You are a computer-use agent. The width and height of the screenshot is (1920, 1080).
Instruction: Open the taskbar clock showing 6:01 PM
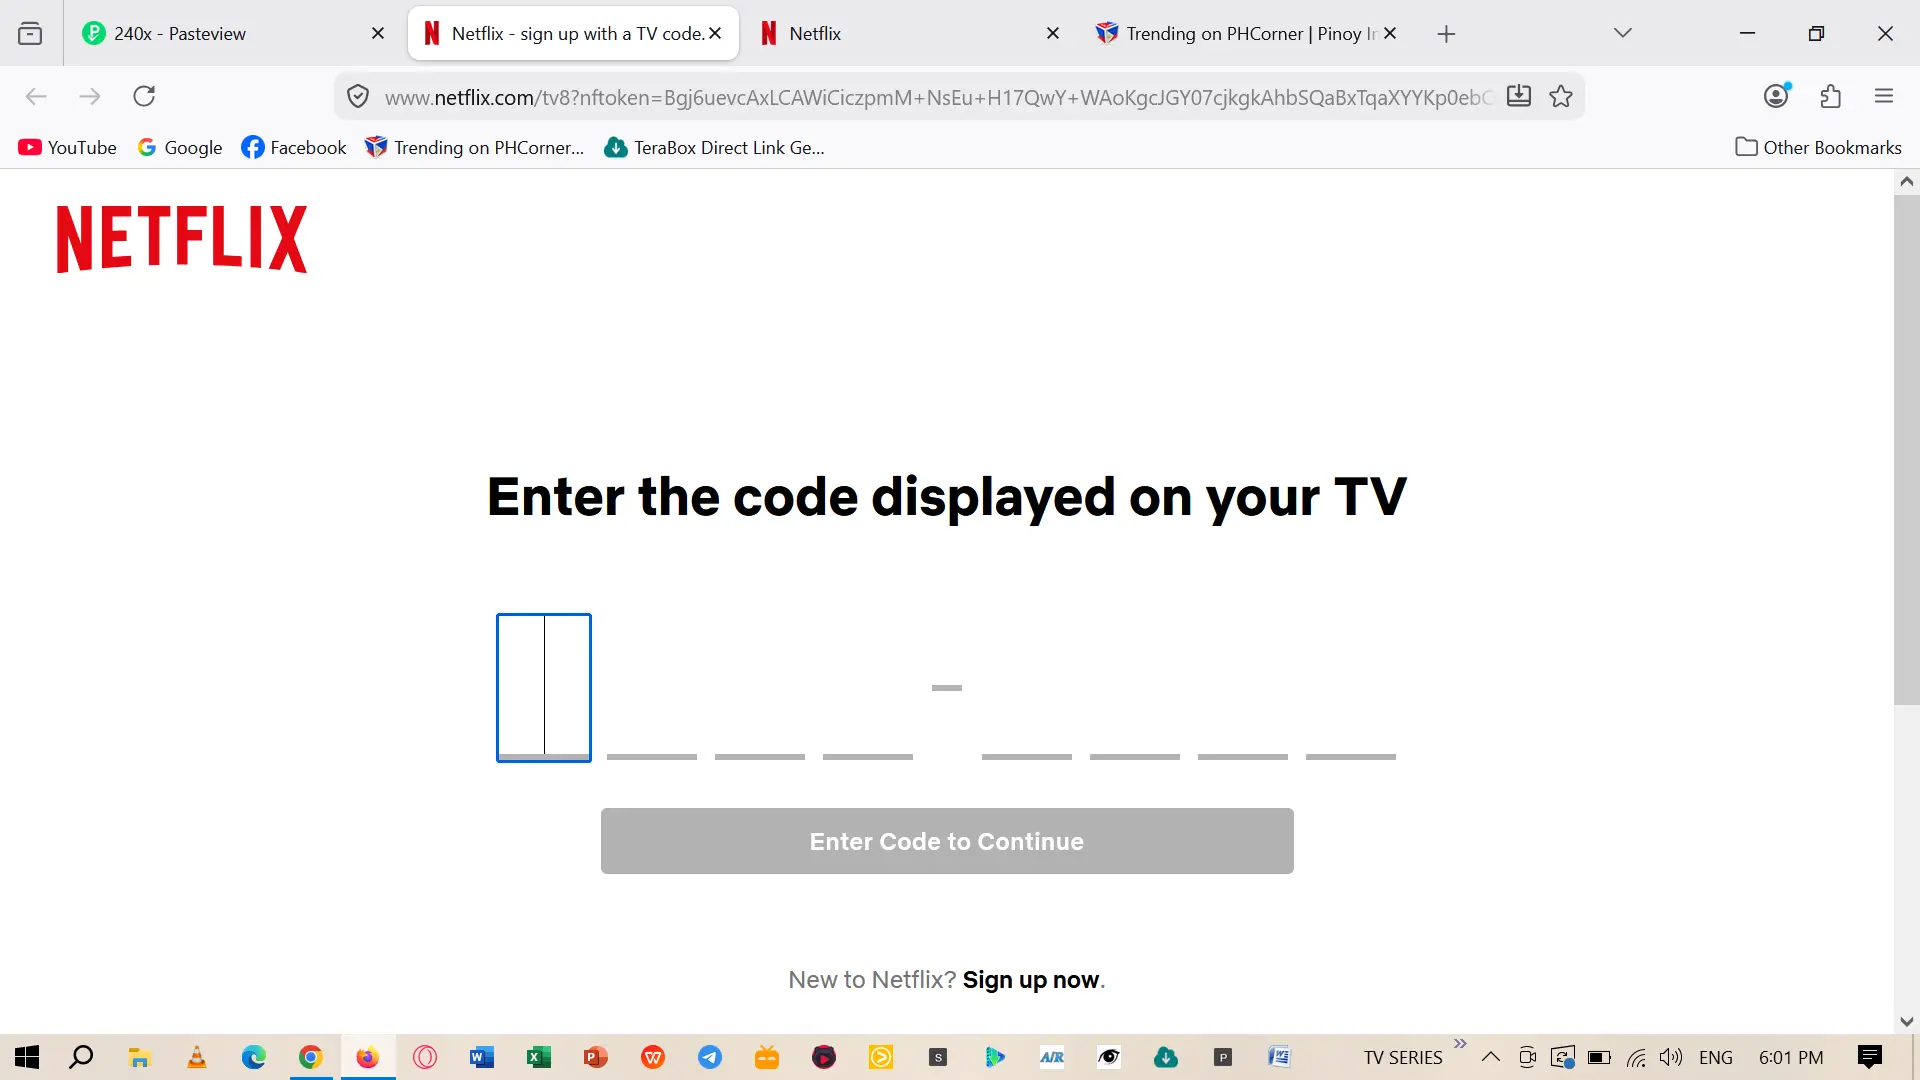[x=1791, y=1057]
